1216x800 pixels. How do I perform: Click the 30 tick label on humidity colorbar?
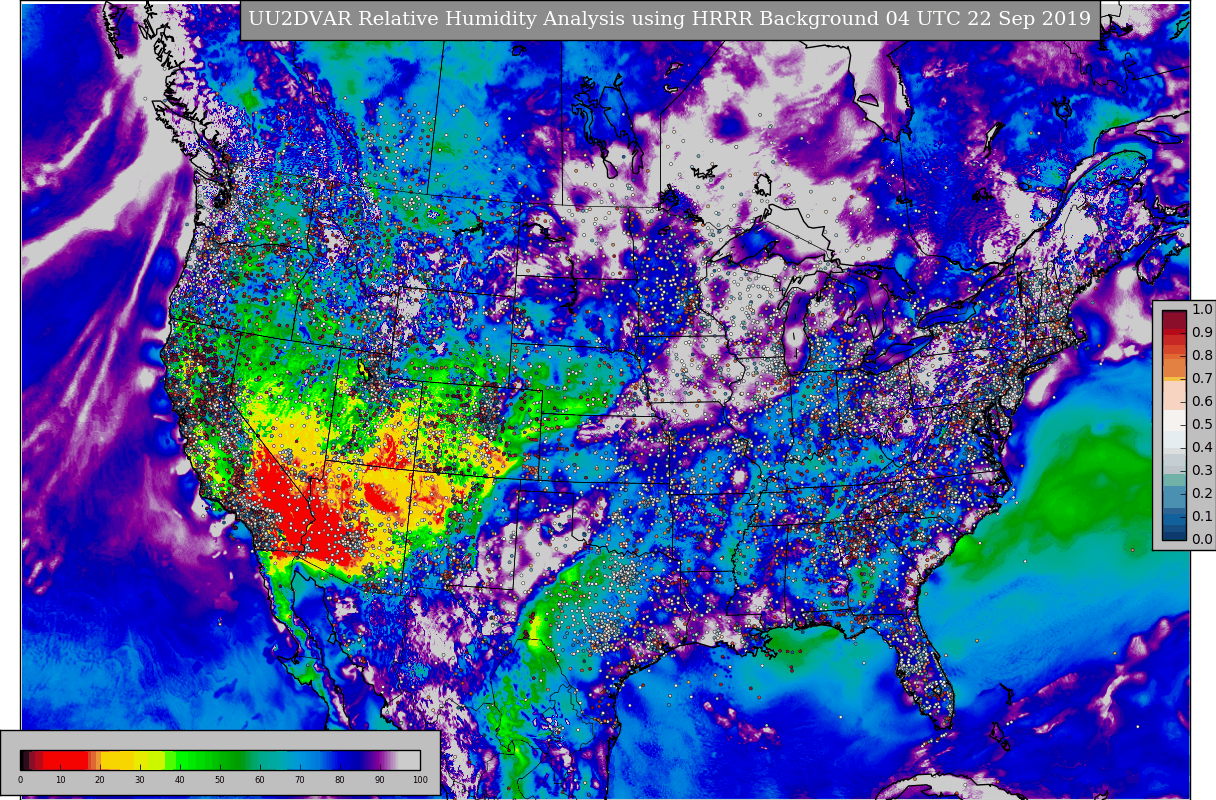[x=140, y=780]
